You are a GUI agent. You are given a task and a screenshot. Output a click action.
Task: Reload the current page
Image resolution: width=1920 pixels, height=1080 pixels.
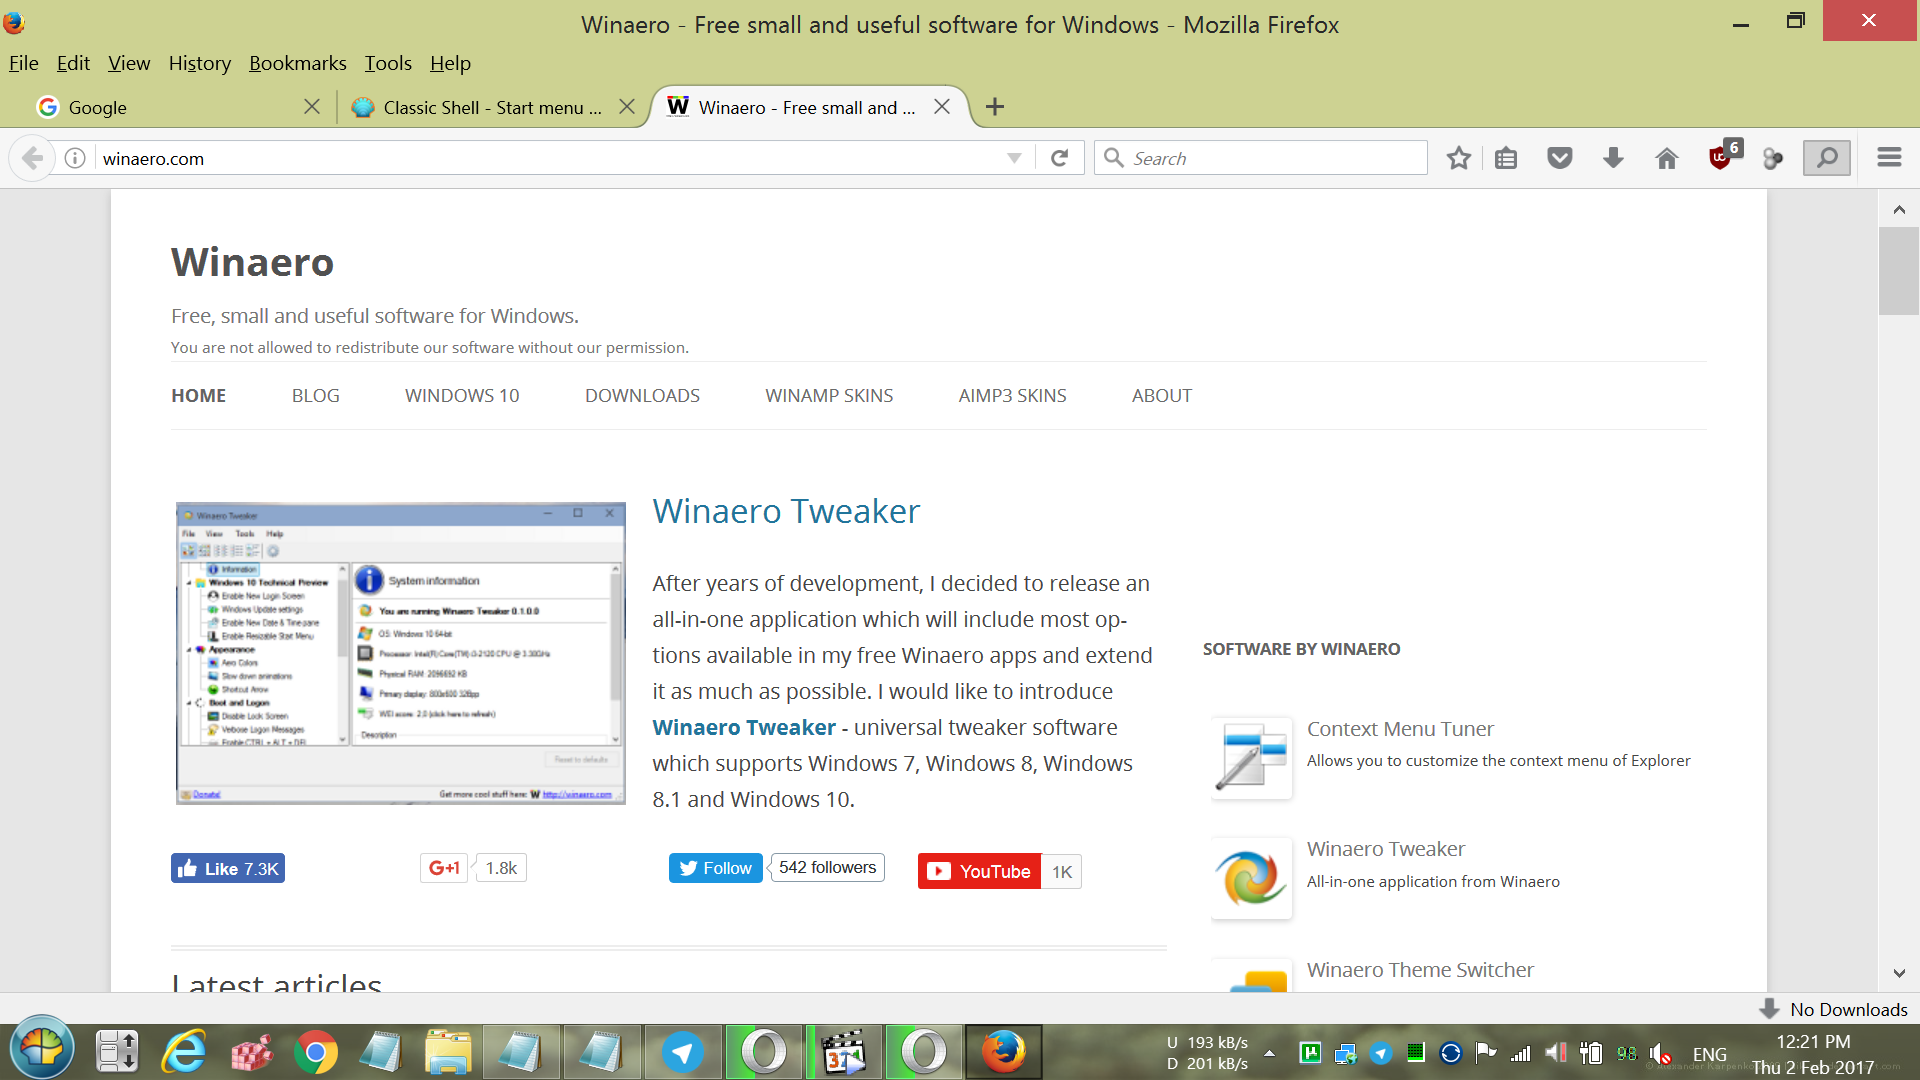[1060, 158]
